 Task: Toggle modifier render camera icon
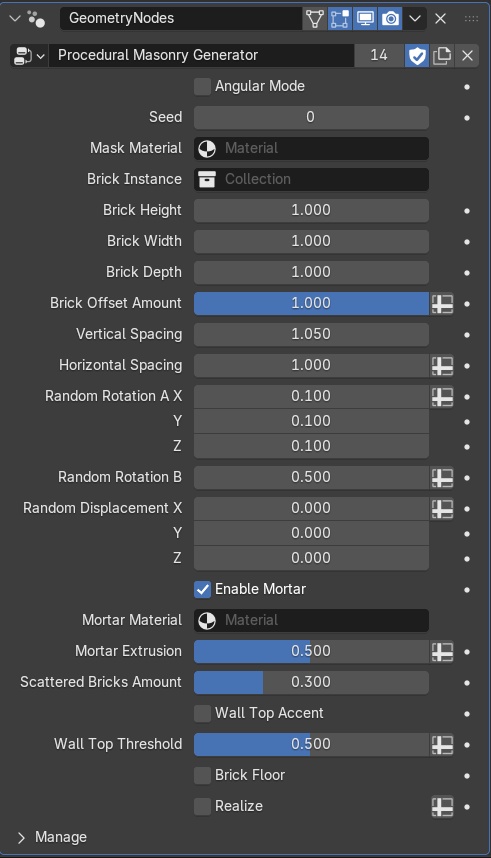click(x=390, y=19)
